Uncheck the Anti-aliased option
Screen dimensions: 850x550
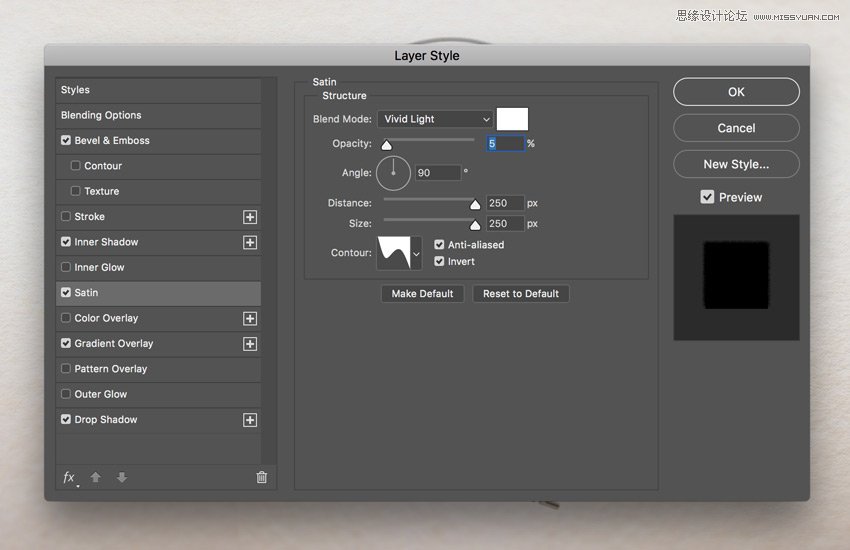pos(439,245)
